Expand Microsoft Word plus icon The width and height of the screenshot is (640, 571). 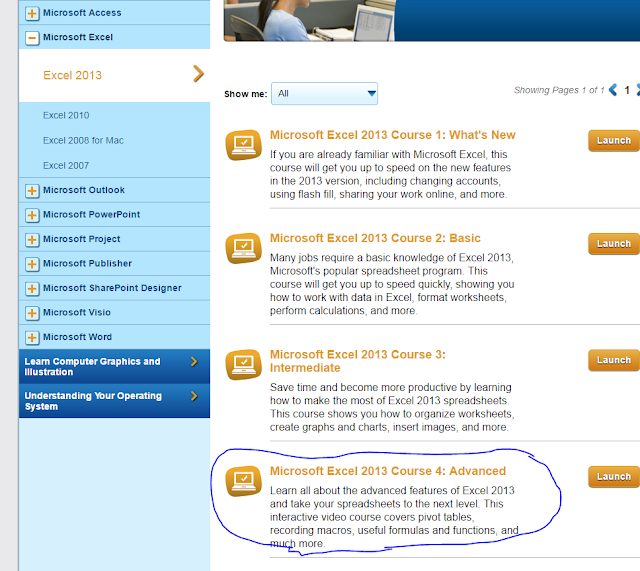tap(32, 338)
